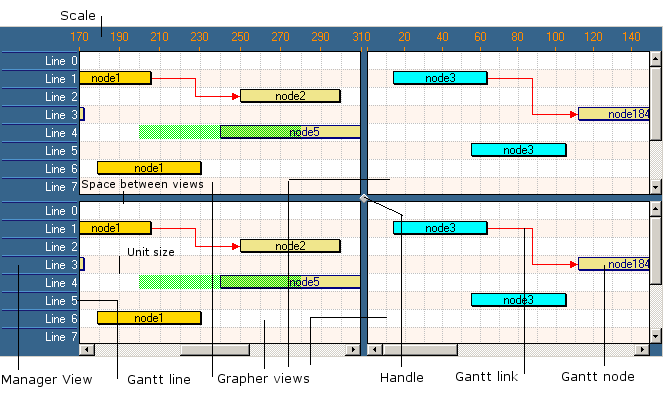
Task: Select node184 in the lower-right Gantt view
Action: point(614,264)
